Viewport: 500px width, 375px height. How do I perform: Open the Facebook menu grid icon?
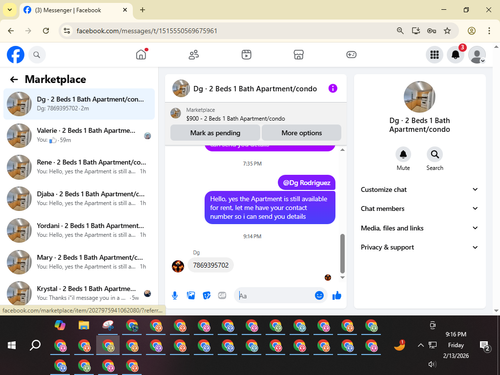(x=434, y=55)
